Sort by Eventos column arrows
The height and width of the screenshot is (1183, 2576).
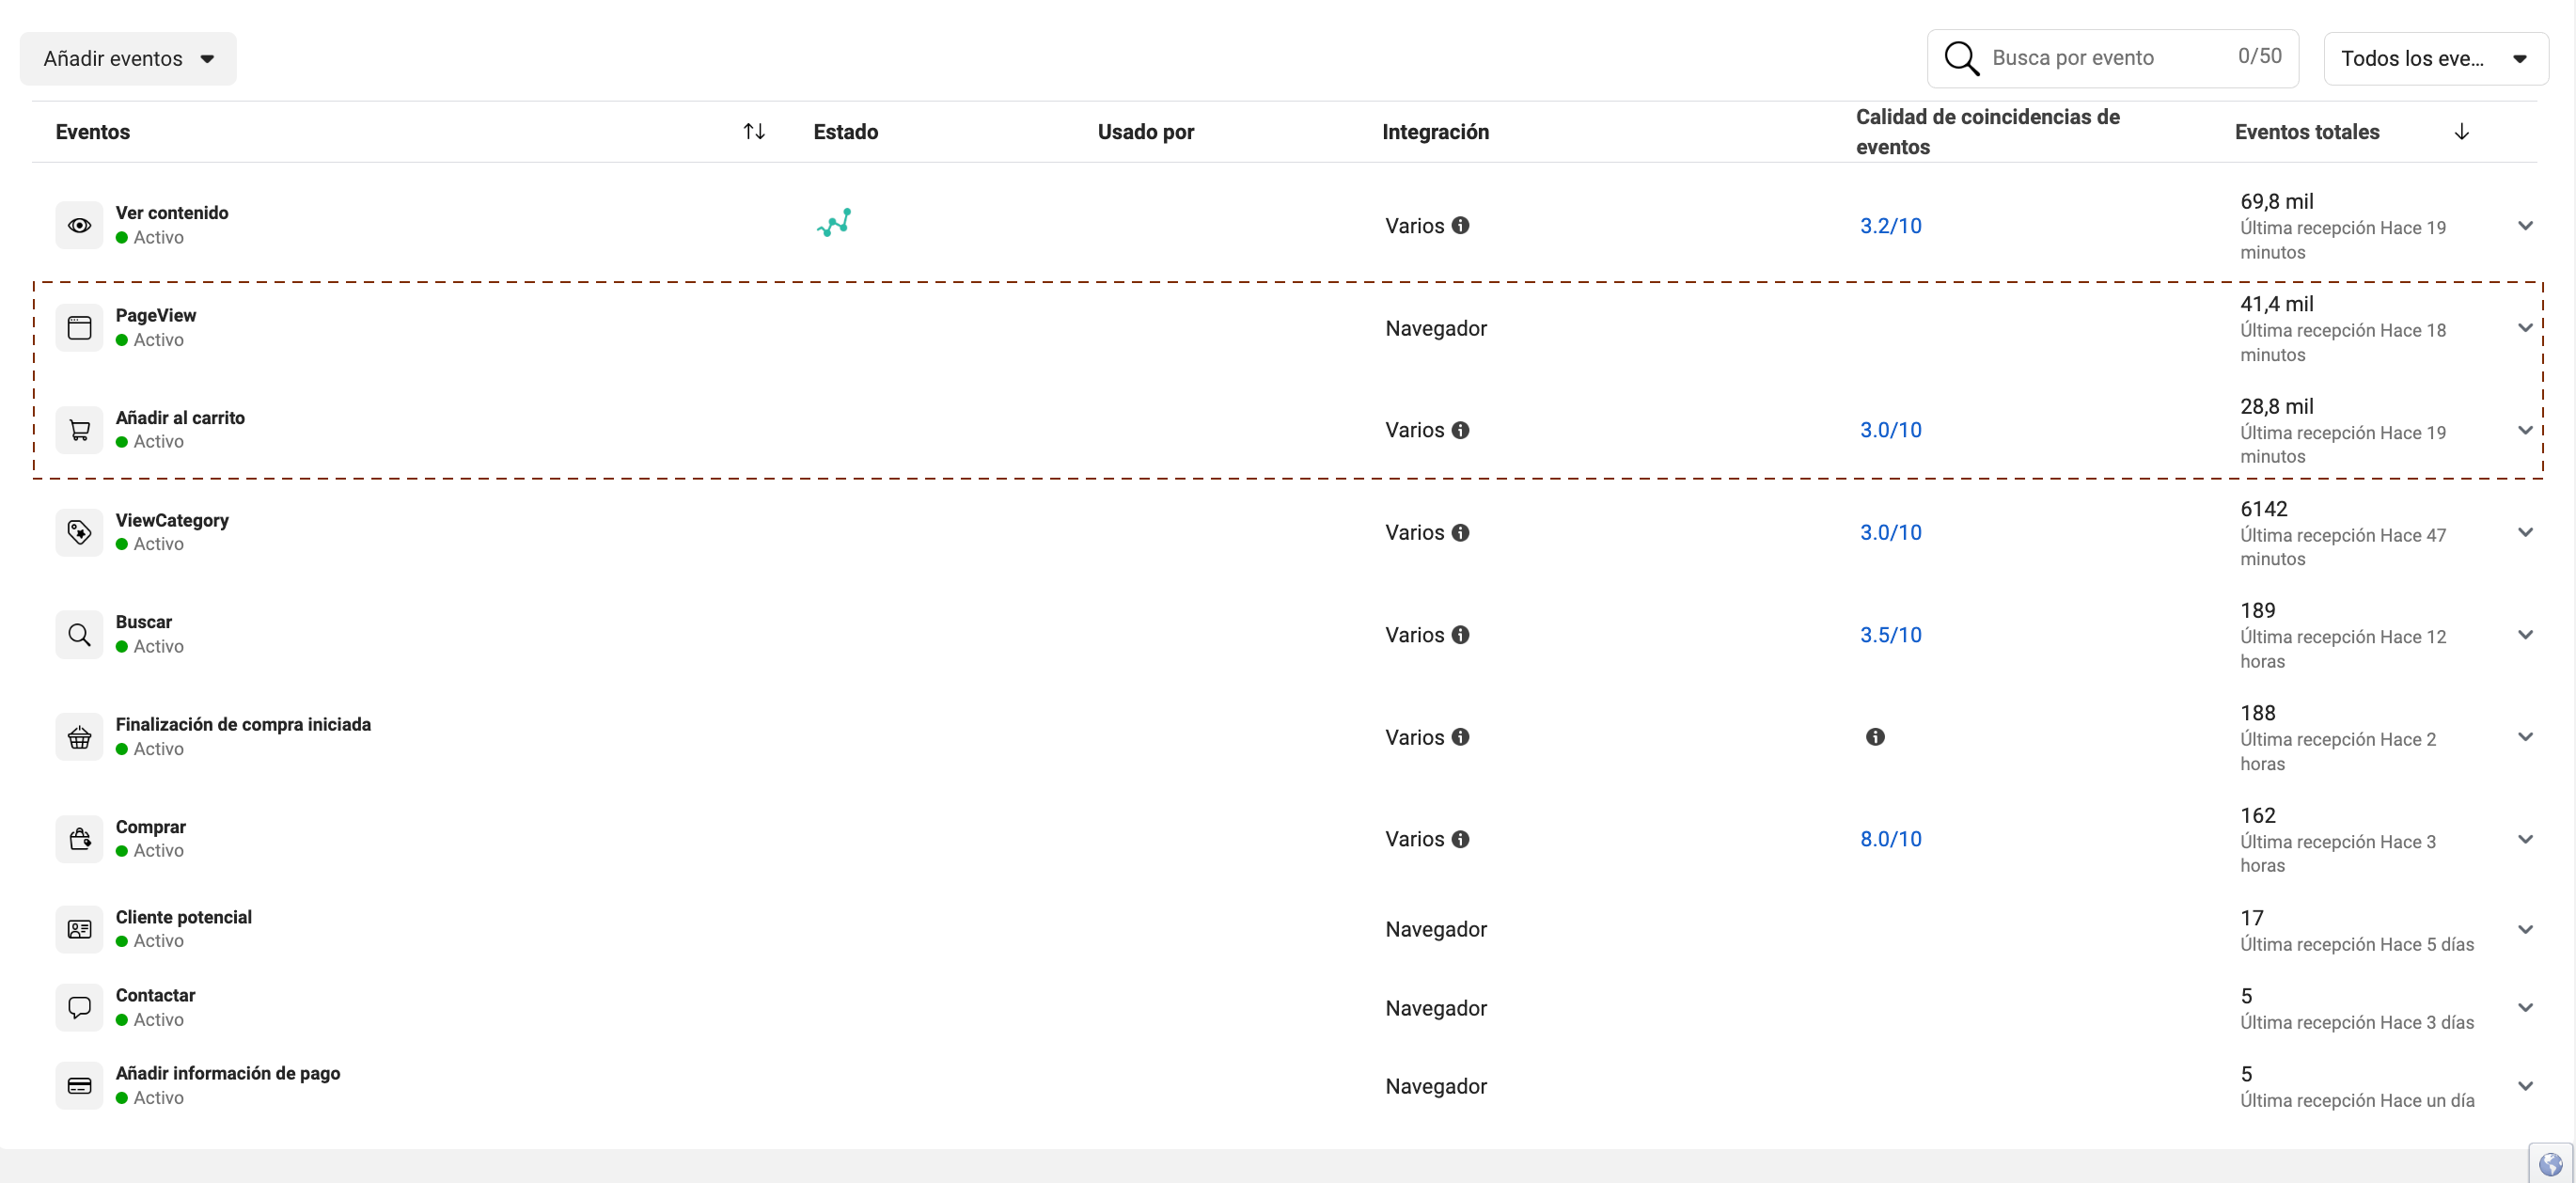(754, 132)
